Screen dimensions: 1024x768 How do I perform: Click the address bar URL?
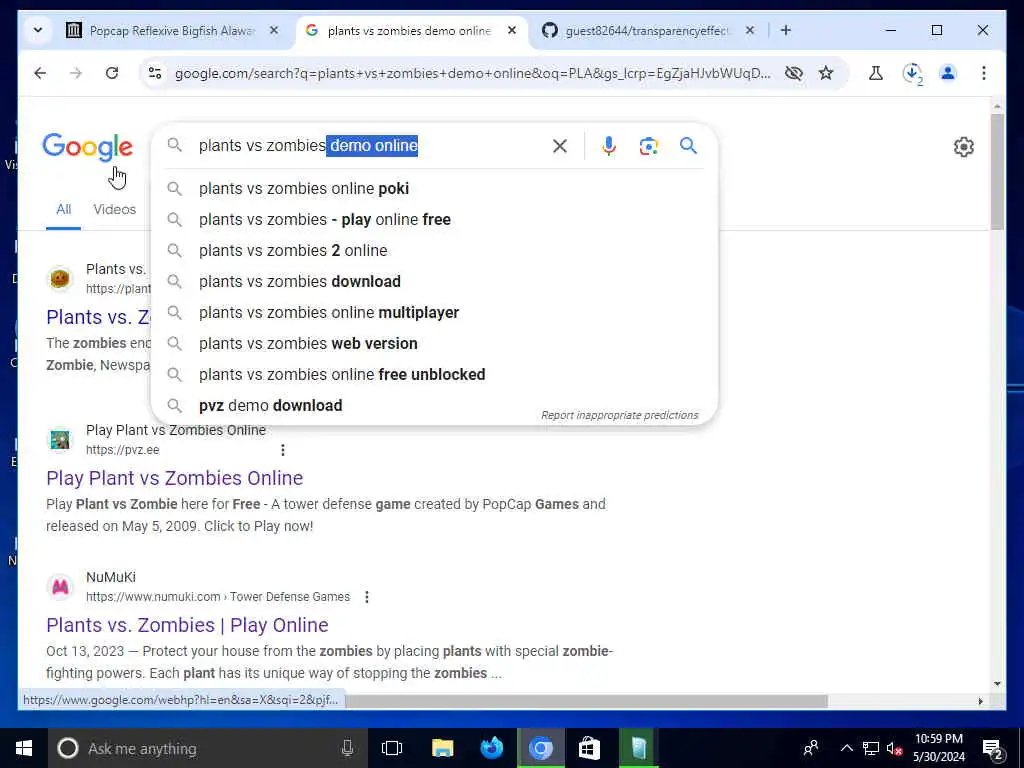coord(472,73)
